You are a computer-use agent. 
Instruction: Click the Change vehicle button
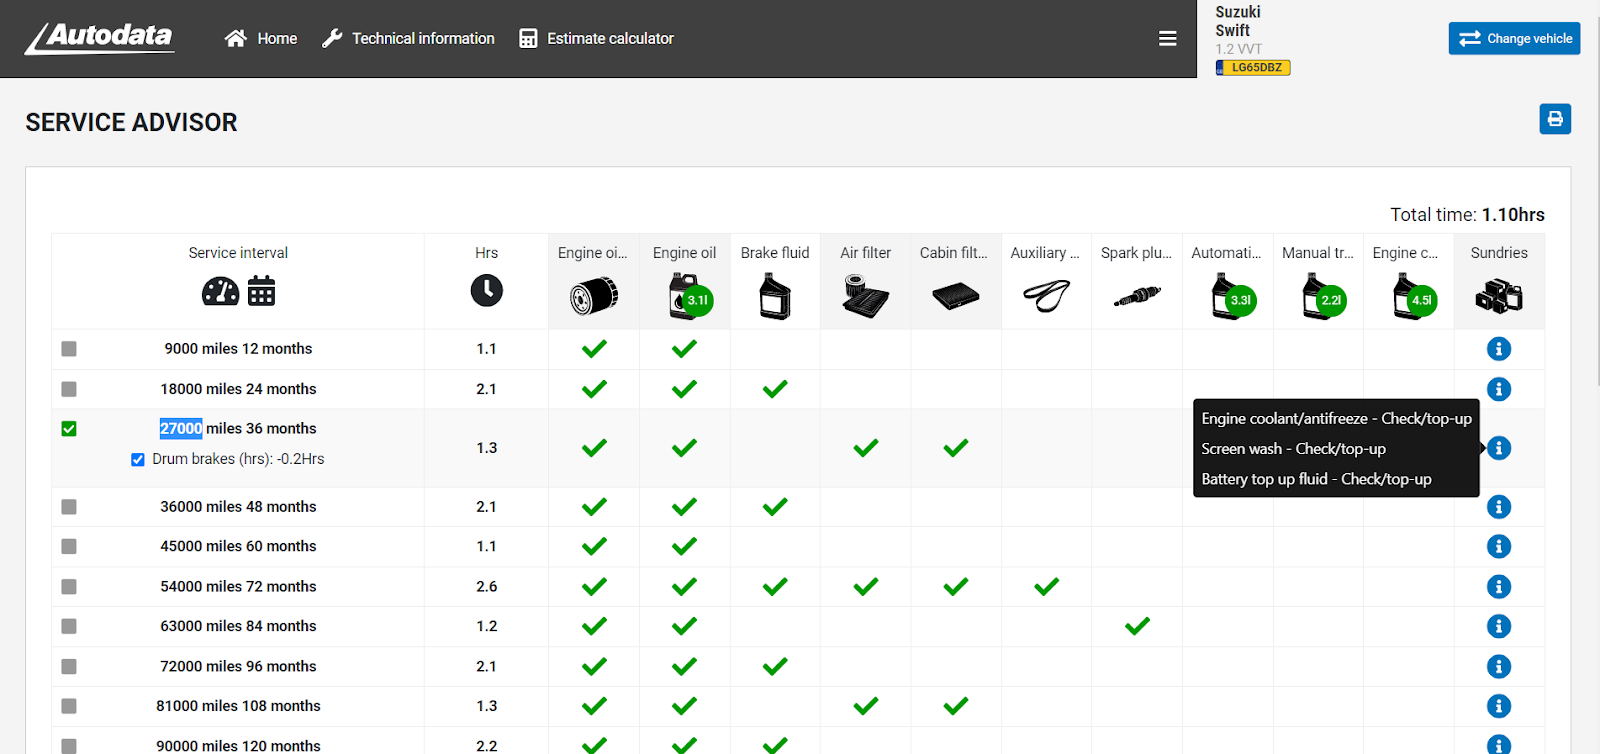pos(1514,39)
